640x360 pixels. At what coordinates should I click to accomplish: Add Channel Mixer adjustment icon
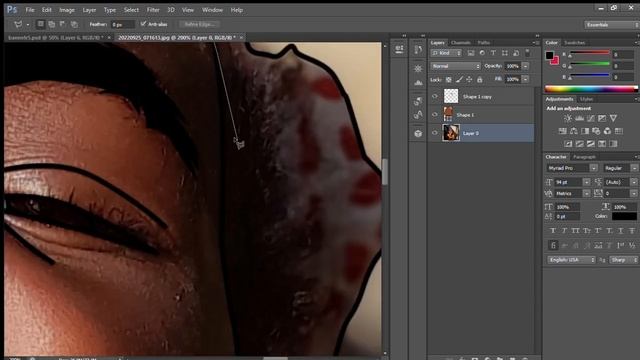[607, 131]
